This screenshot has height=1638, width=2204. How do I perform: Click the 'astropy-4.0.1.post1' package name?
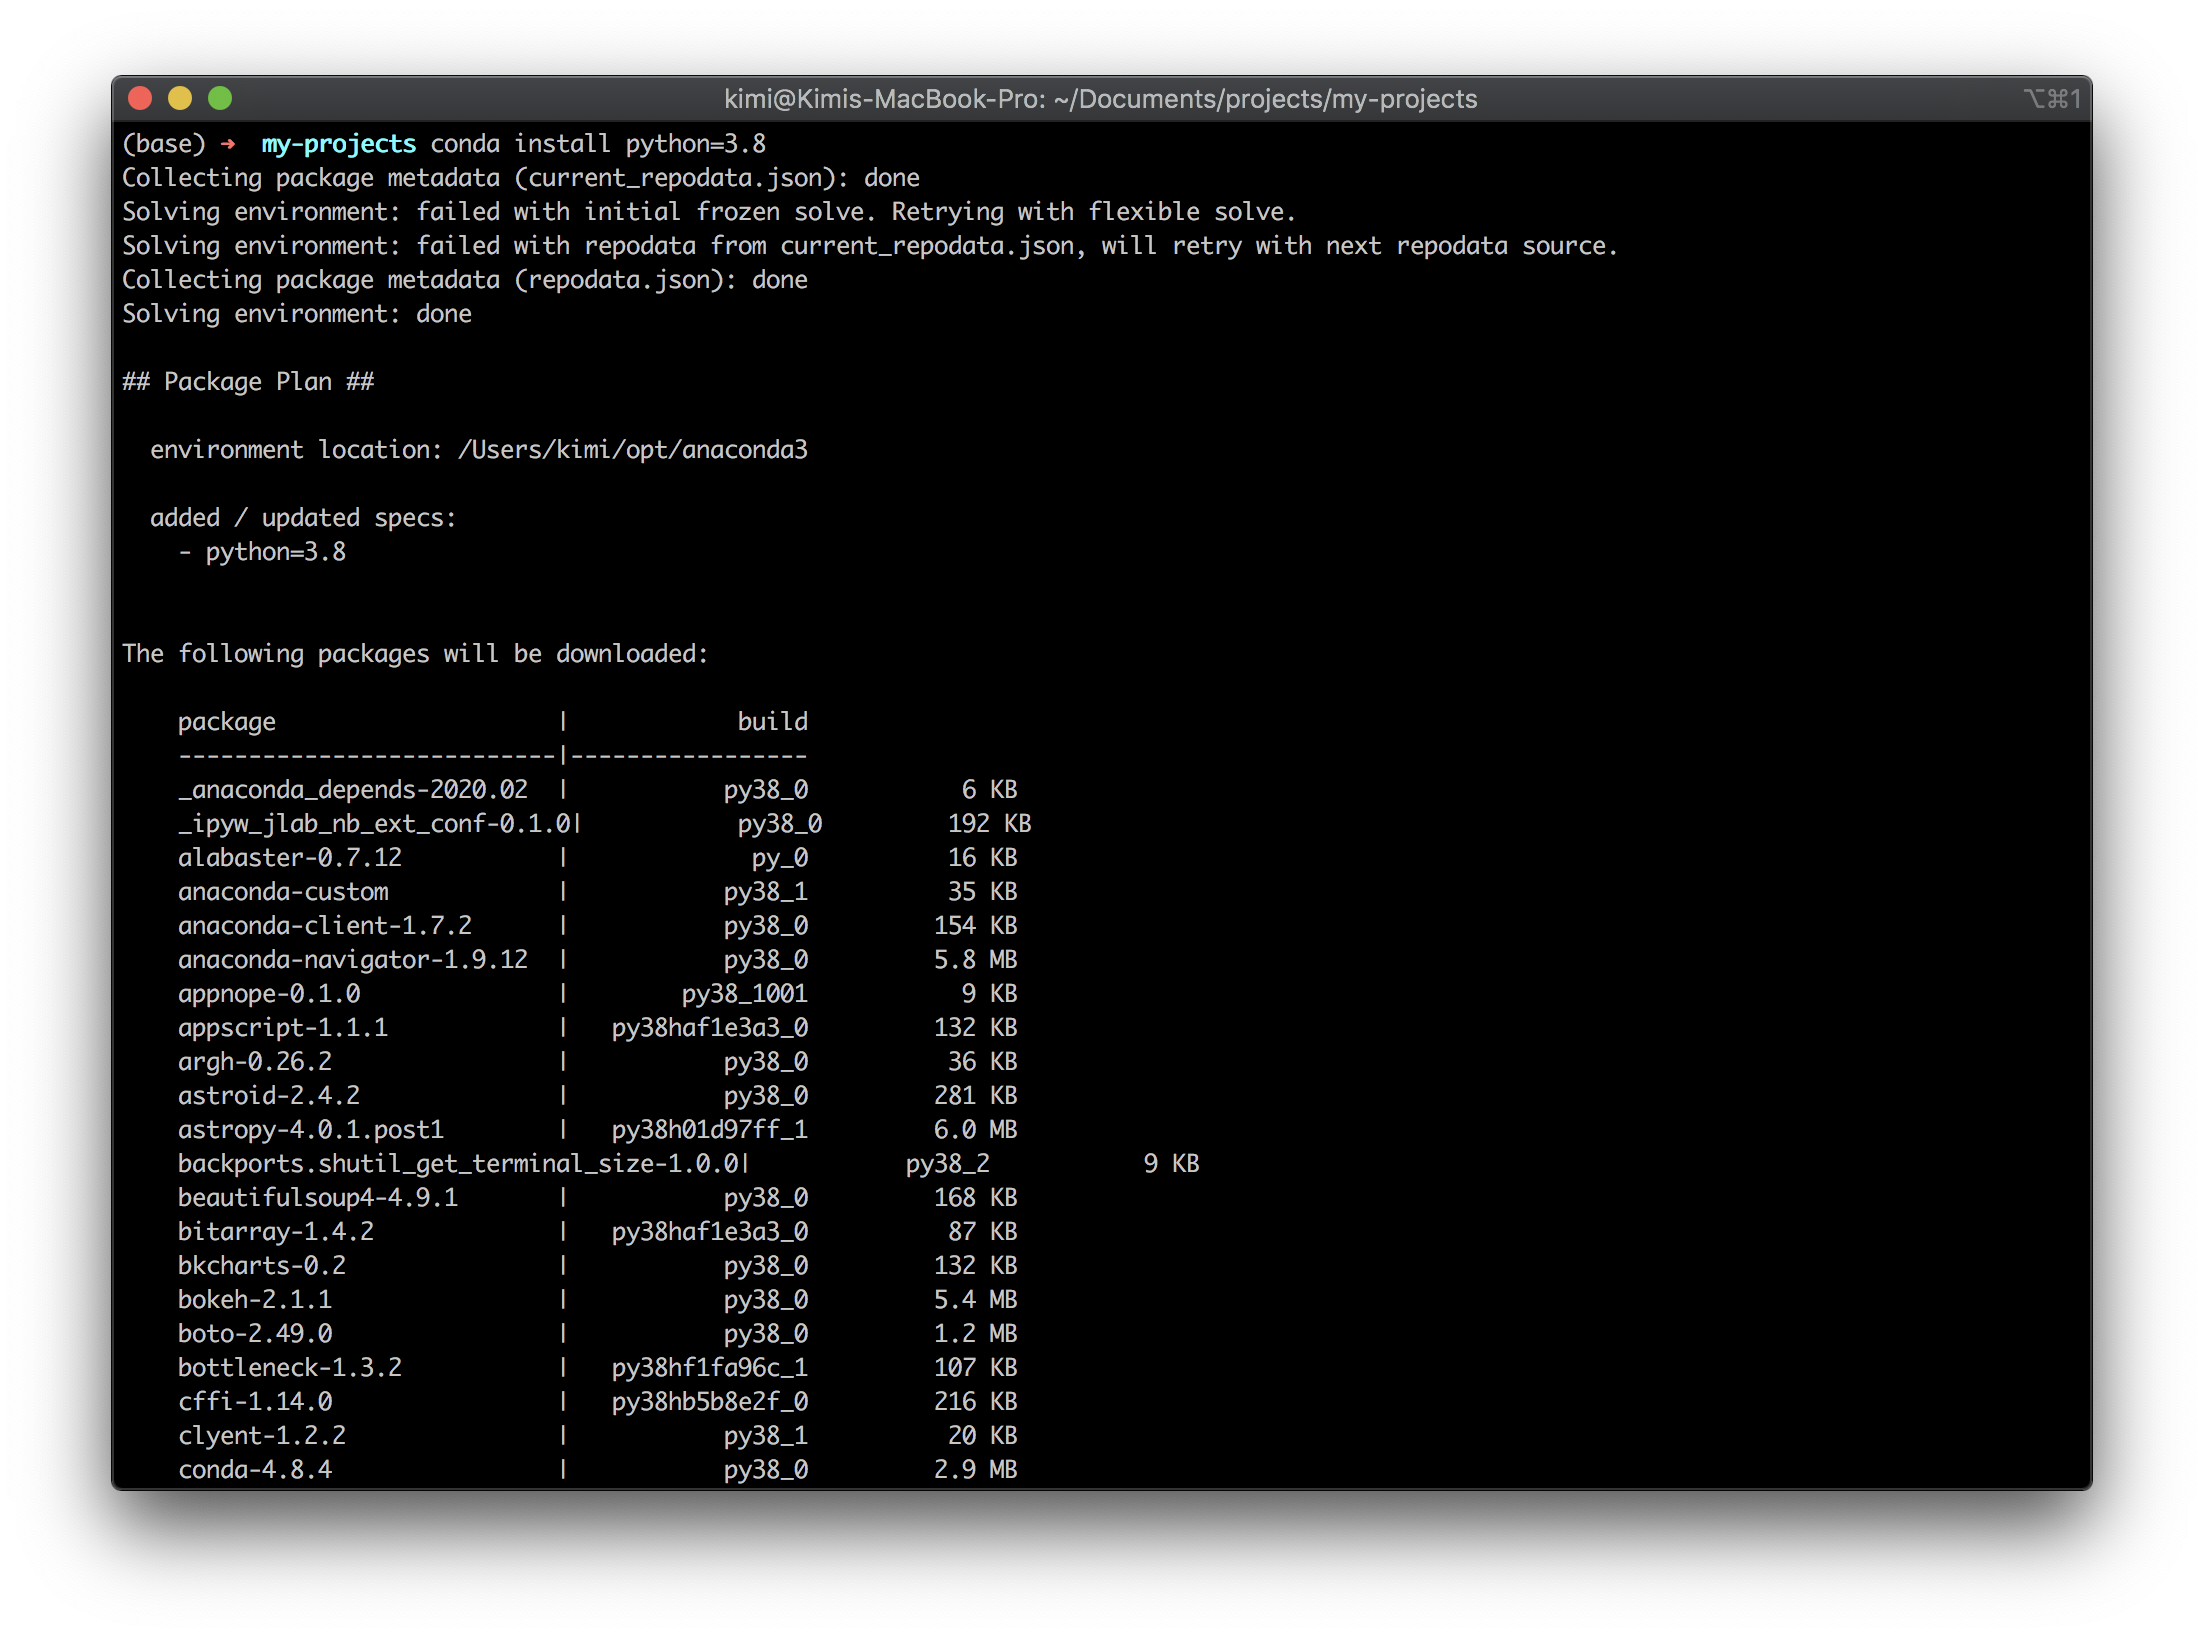point(311,1130)
